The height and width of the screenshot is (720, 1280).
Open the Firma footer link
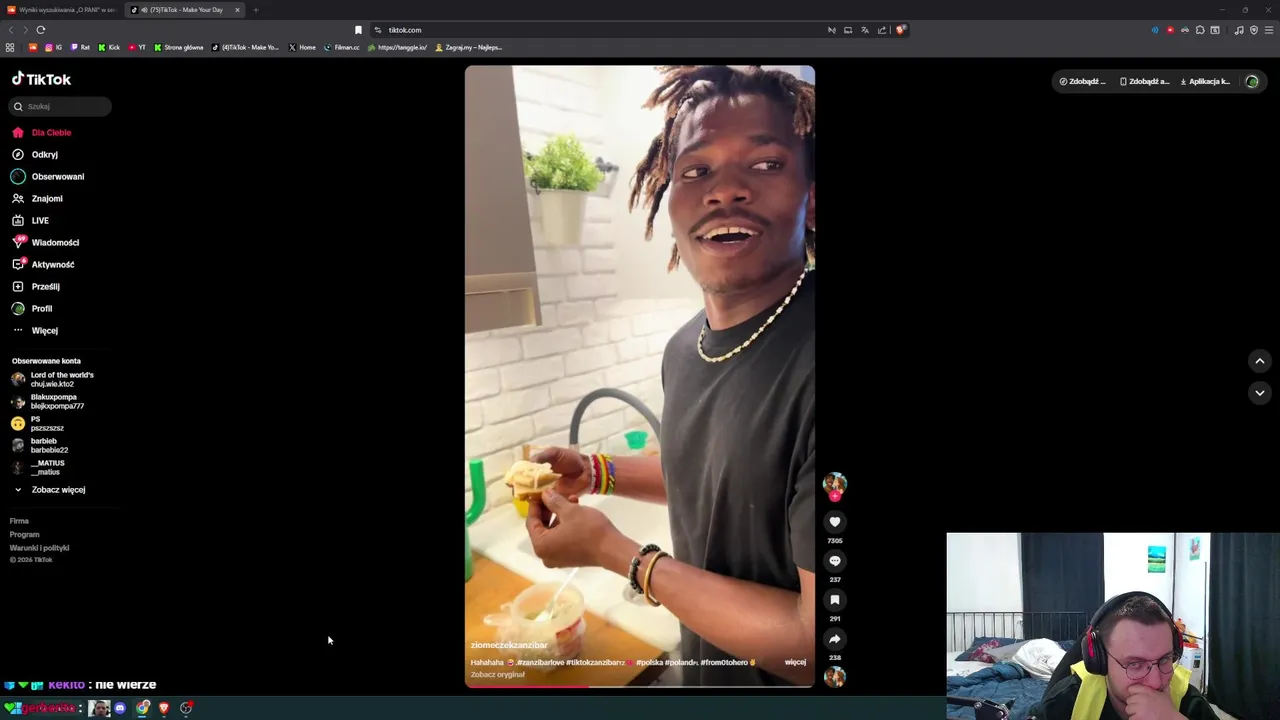(x=19, y=521)
